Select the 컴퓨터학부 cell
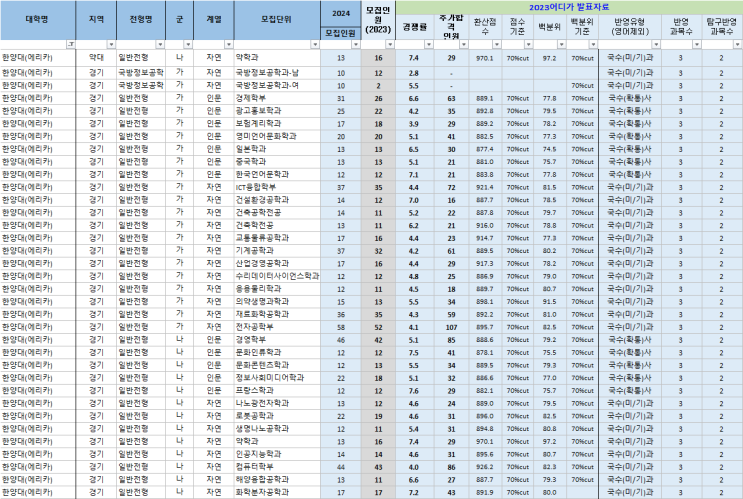 277,467
